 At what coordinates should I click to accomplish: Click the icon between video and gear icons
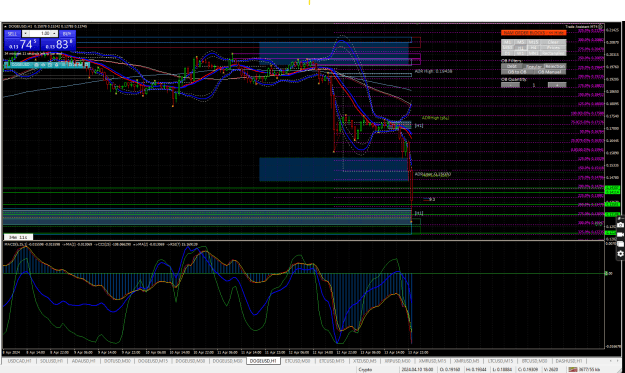[x=621, y=244]
